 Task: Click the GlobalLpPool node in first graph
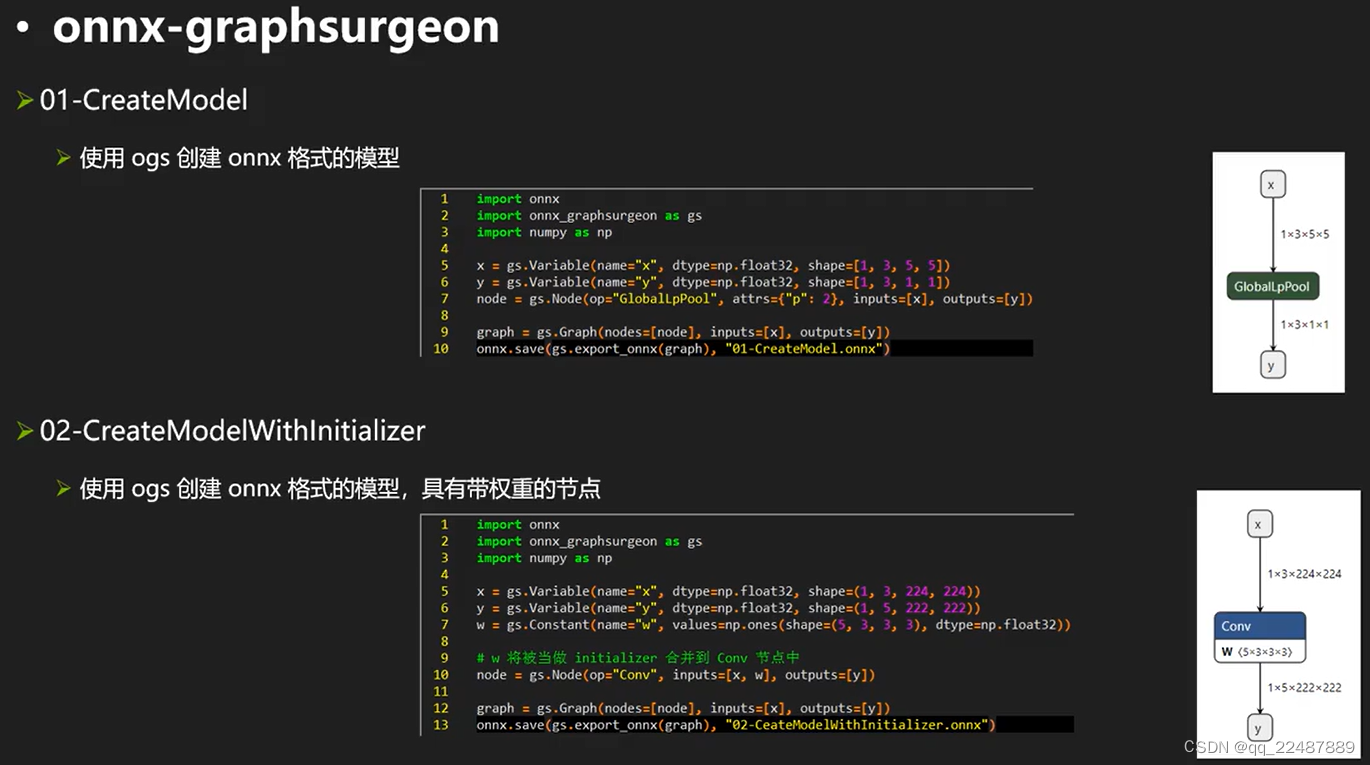pyautogui.click(x=1272, y=287)
